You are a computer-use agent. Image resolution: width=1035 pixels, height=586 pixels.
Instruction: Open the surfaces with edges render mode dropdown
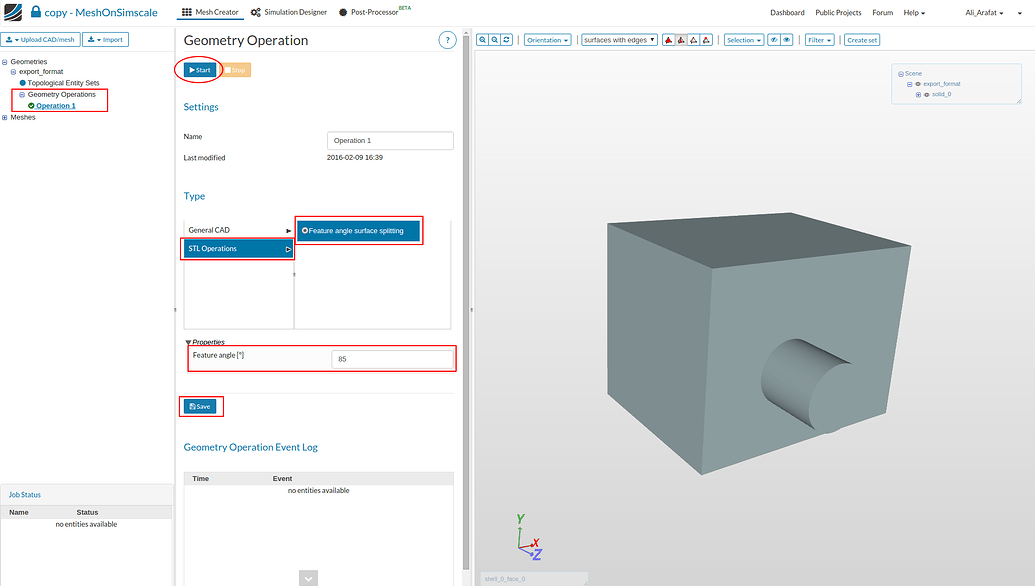(x=618, y=39)
